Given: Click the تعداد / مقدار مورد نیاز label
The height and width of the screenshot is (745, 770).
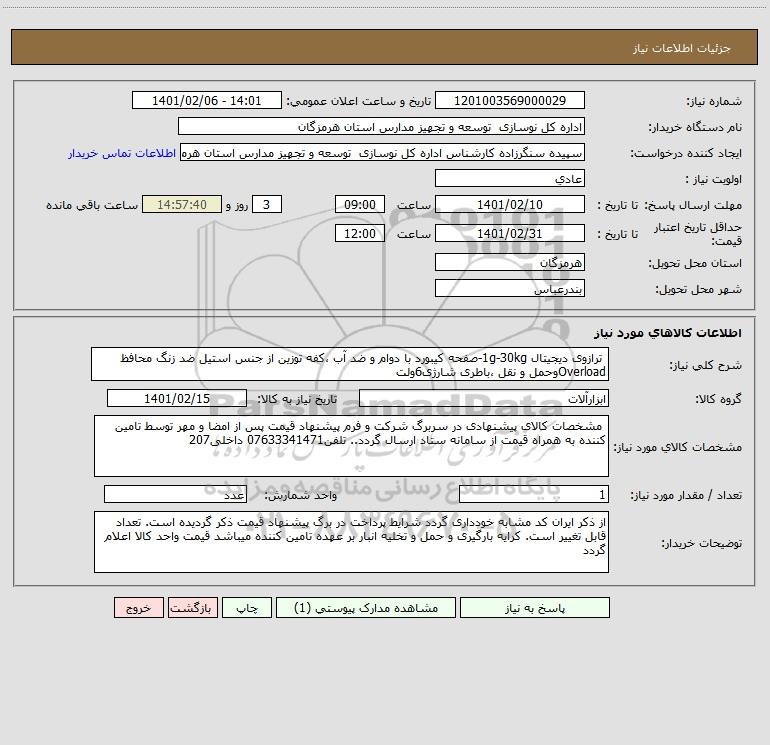Looking at the screenshot, I should click(686, 495).
